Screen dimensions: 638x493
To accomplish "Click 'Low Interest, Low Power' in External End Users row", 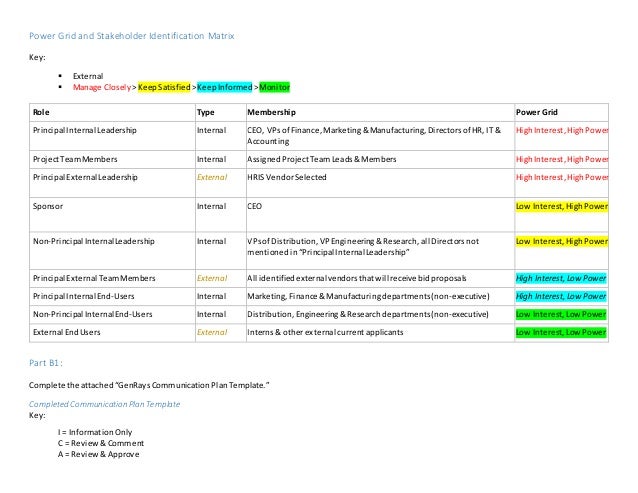I will [561, 332].
